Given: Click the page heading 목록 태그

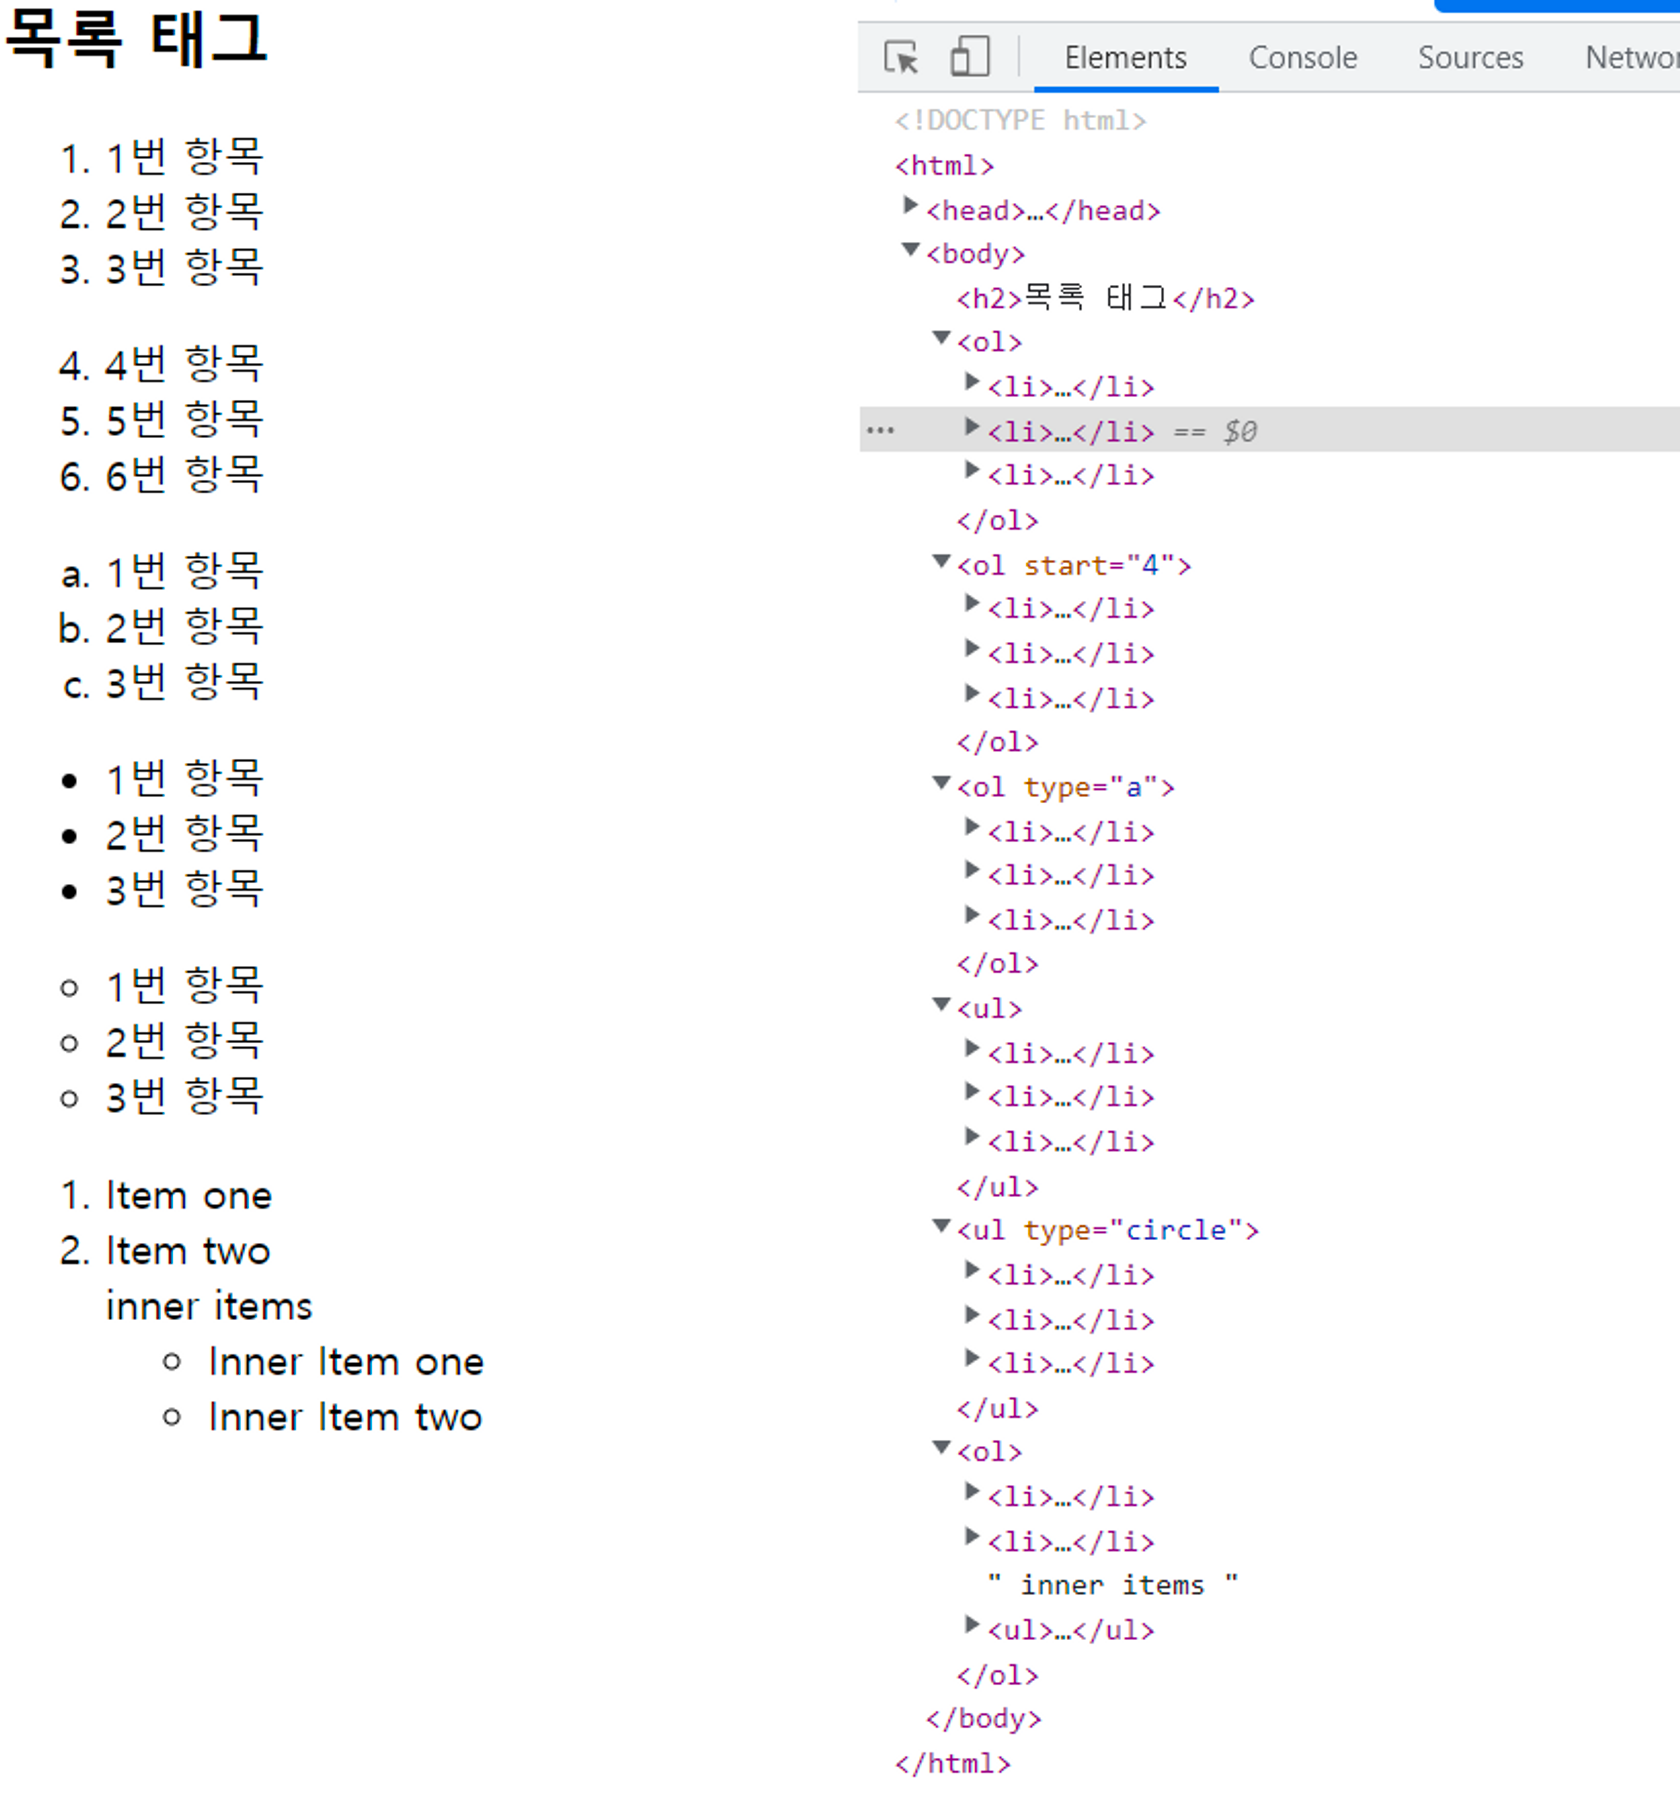Looking at the screenshot, I should (136, 38).
